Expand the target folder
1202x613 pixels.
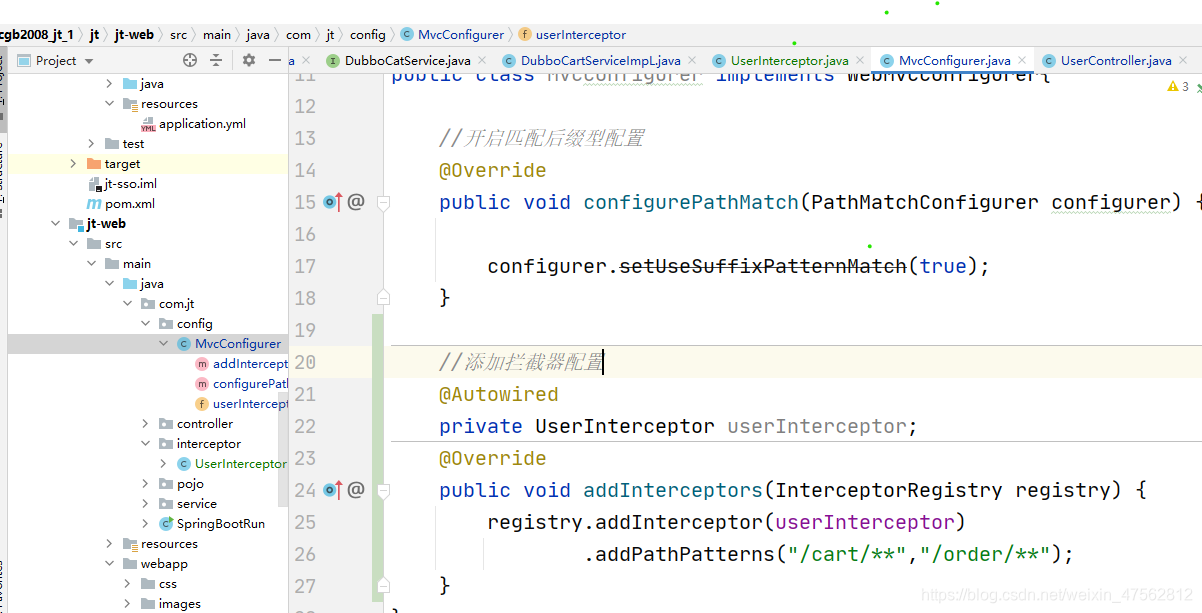point(73,164)
